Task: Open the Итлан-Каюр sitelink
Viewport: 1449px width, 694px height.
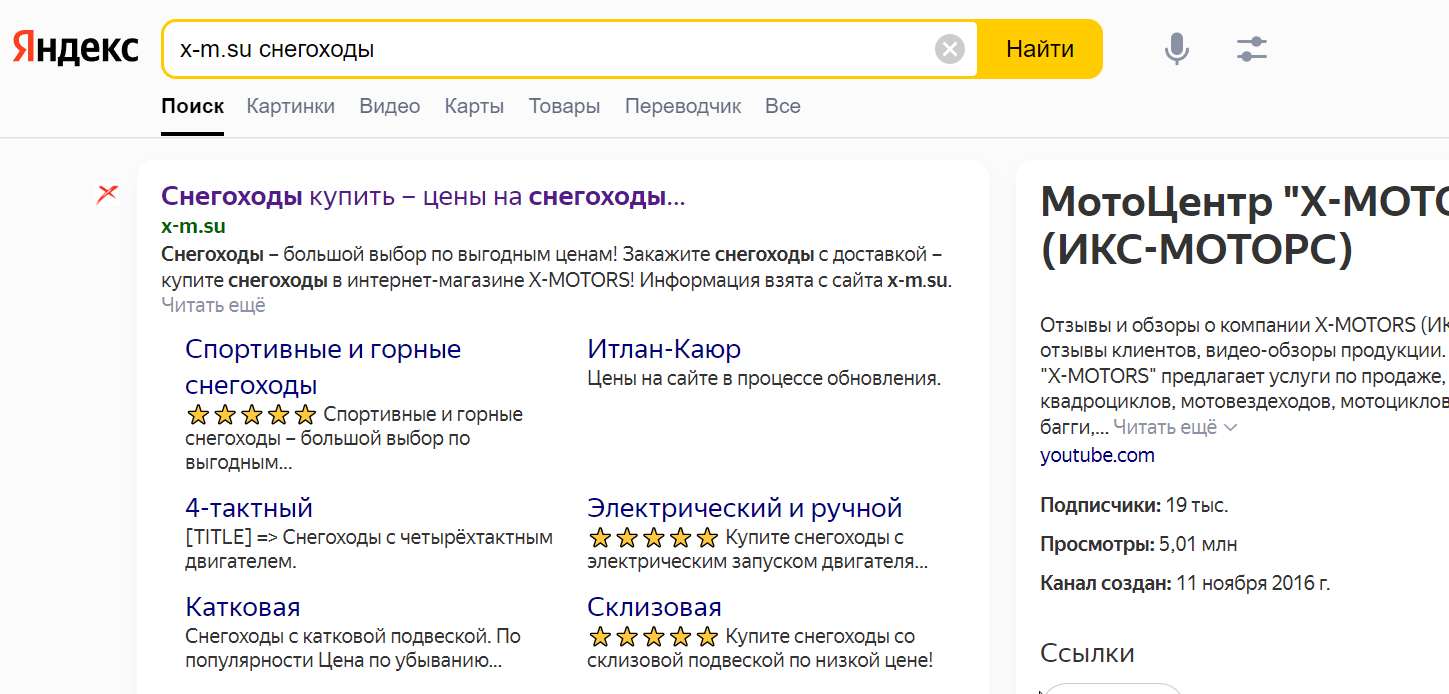Action: pos(664,349)
